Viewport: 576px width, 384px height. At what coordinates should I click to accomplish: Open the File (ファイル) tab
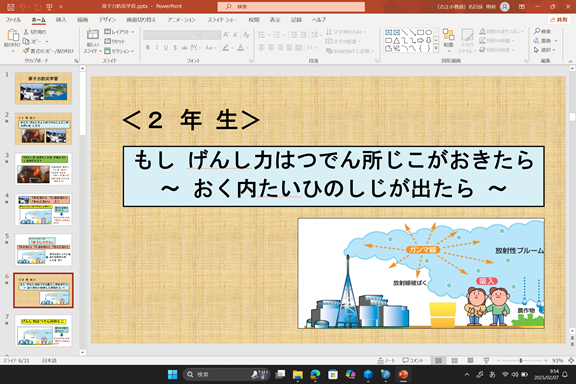(13, 19)
